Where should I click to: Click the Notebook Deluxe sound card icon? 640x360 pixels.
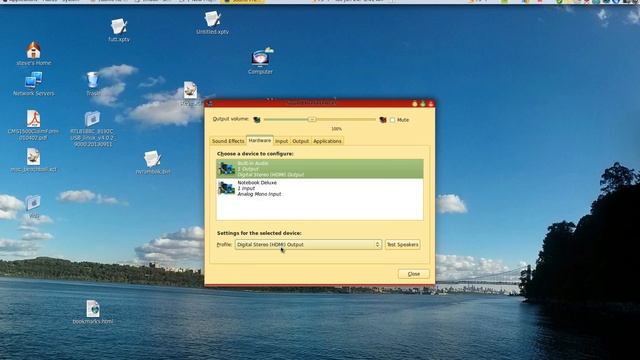227,188
